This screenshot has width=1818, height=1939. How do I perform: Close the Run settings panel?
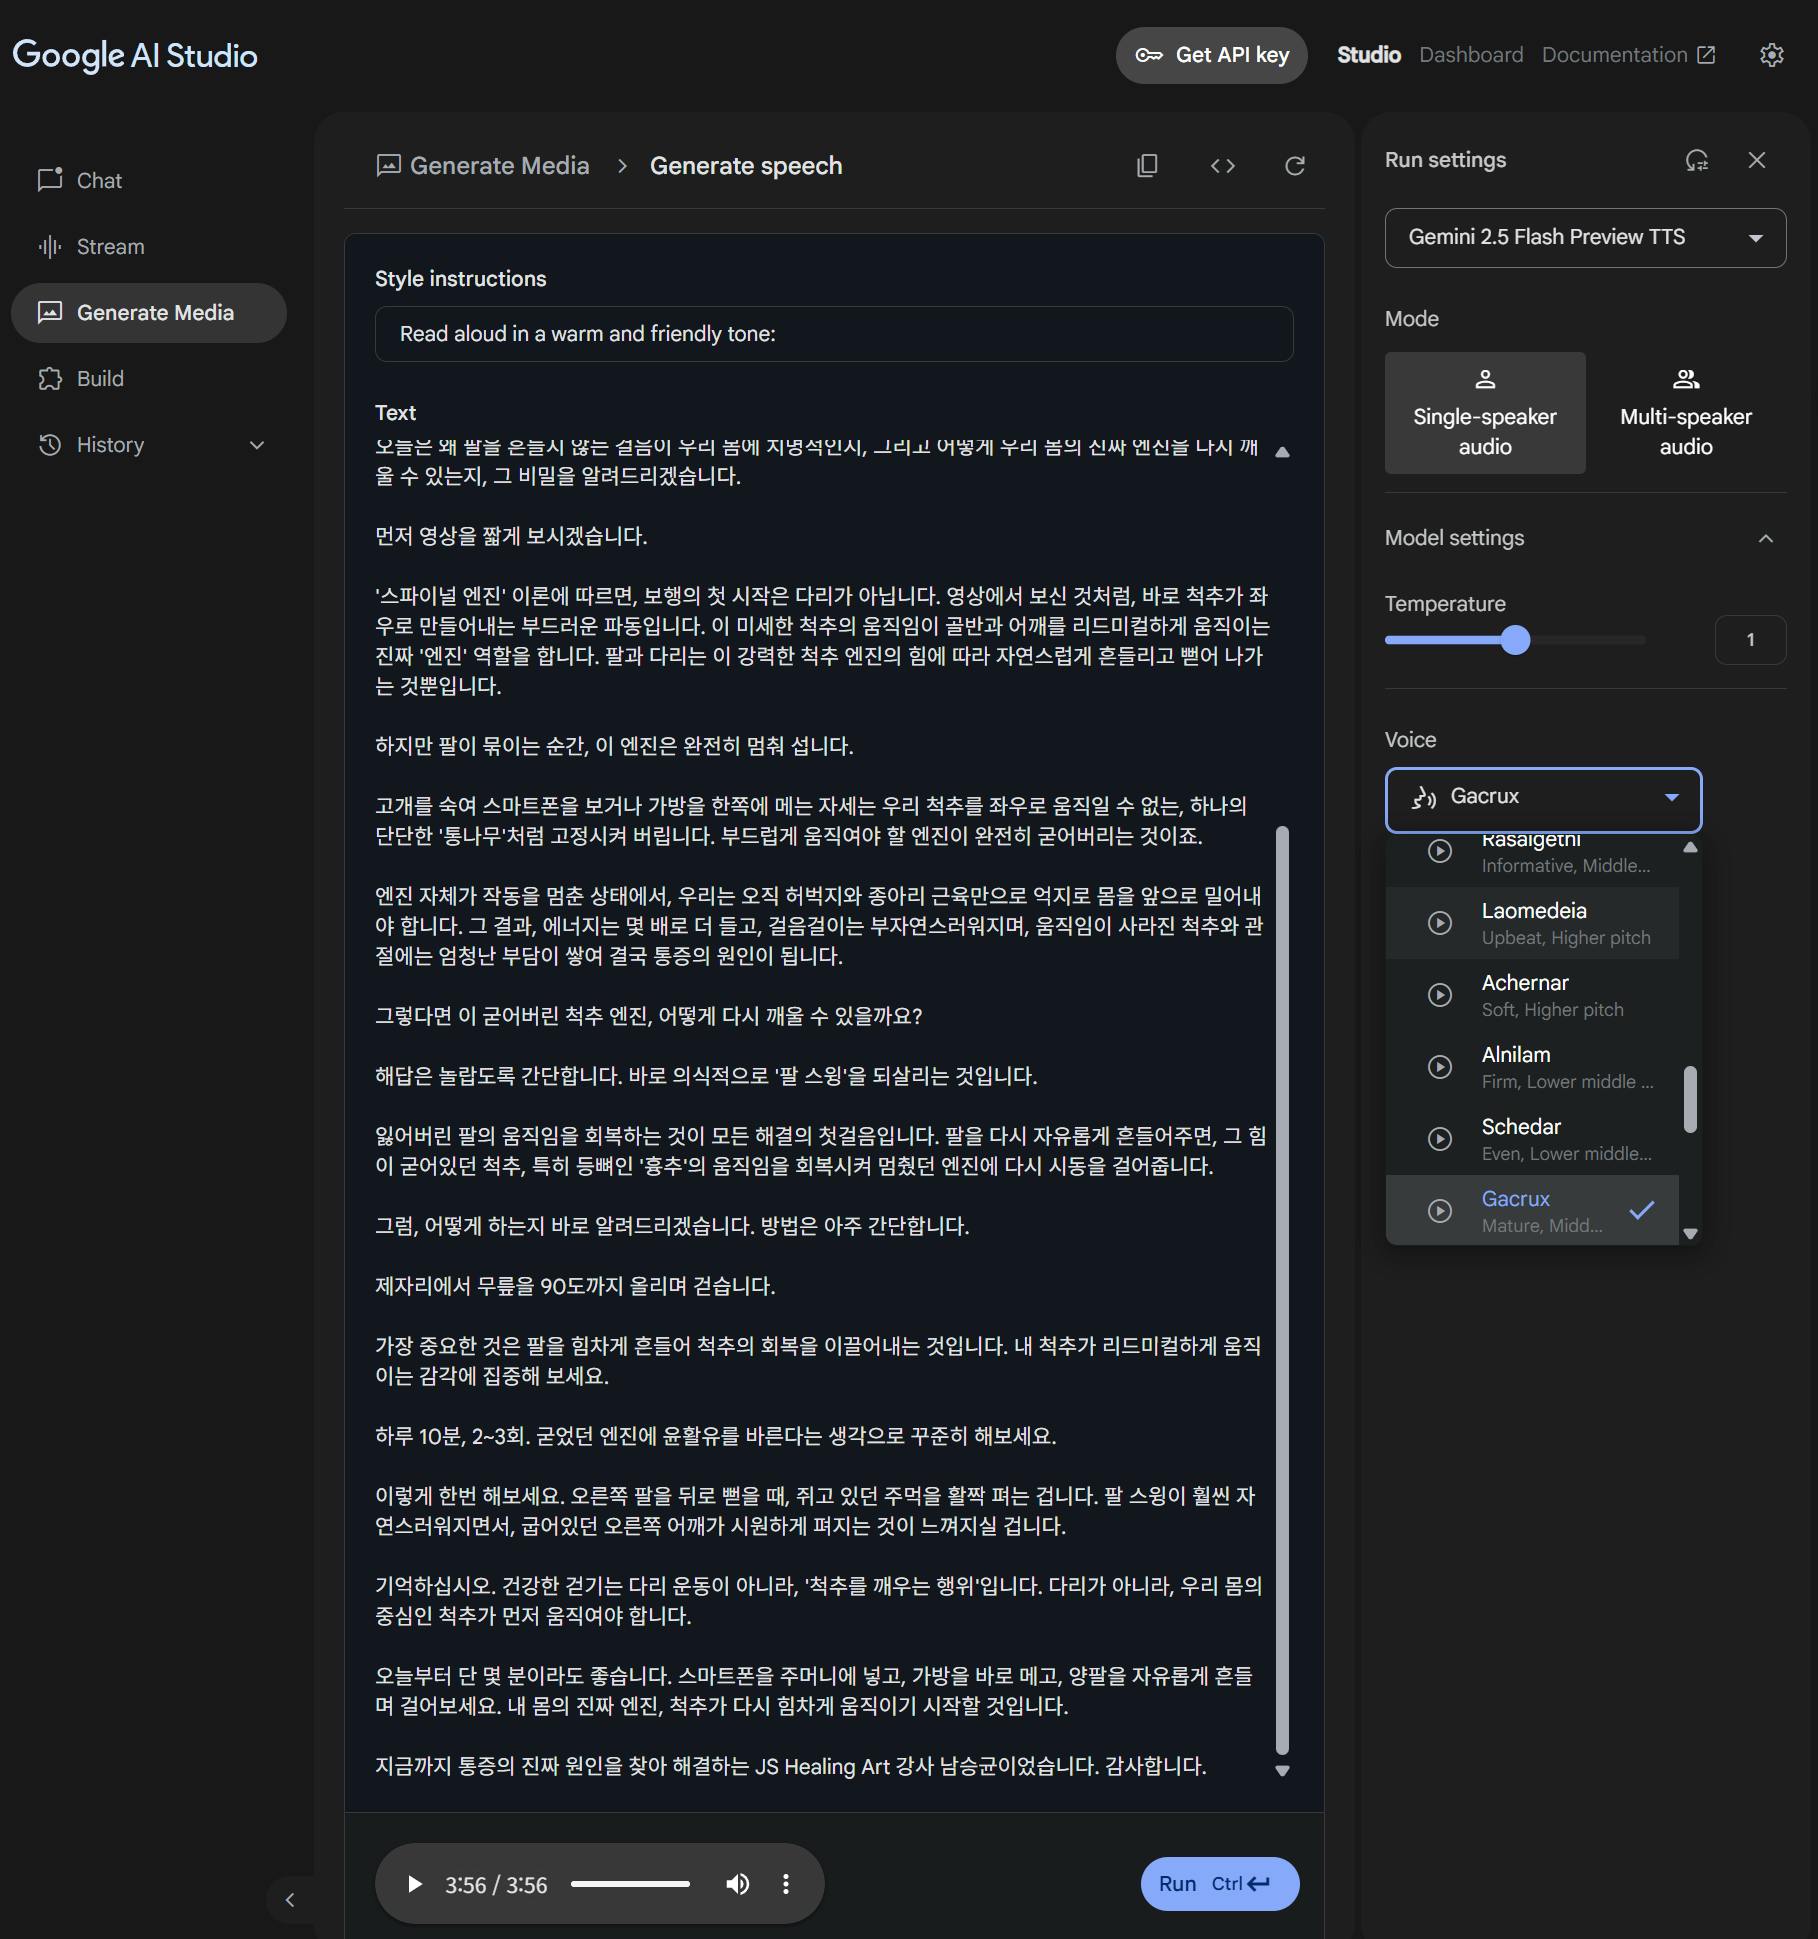click(1757, 160)
